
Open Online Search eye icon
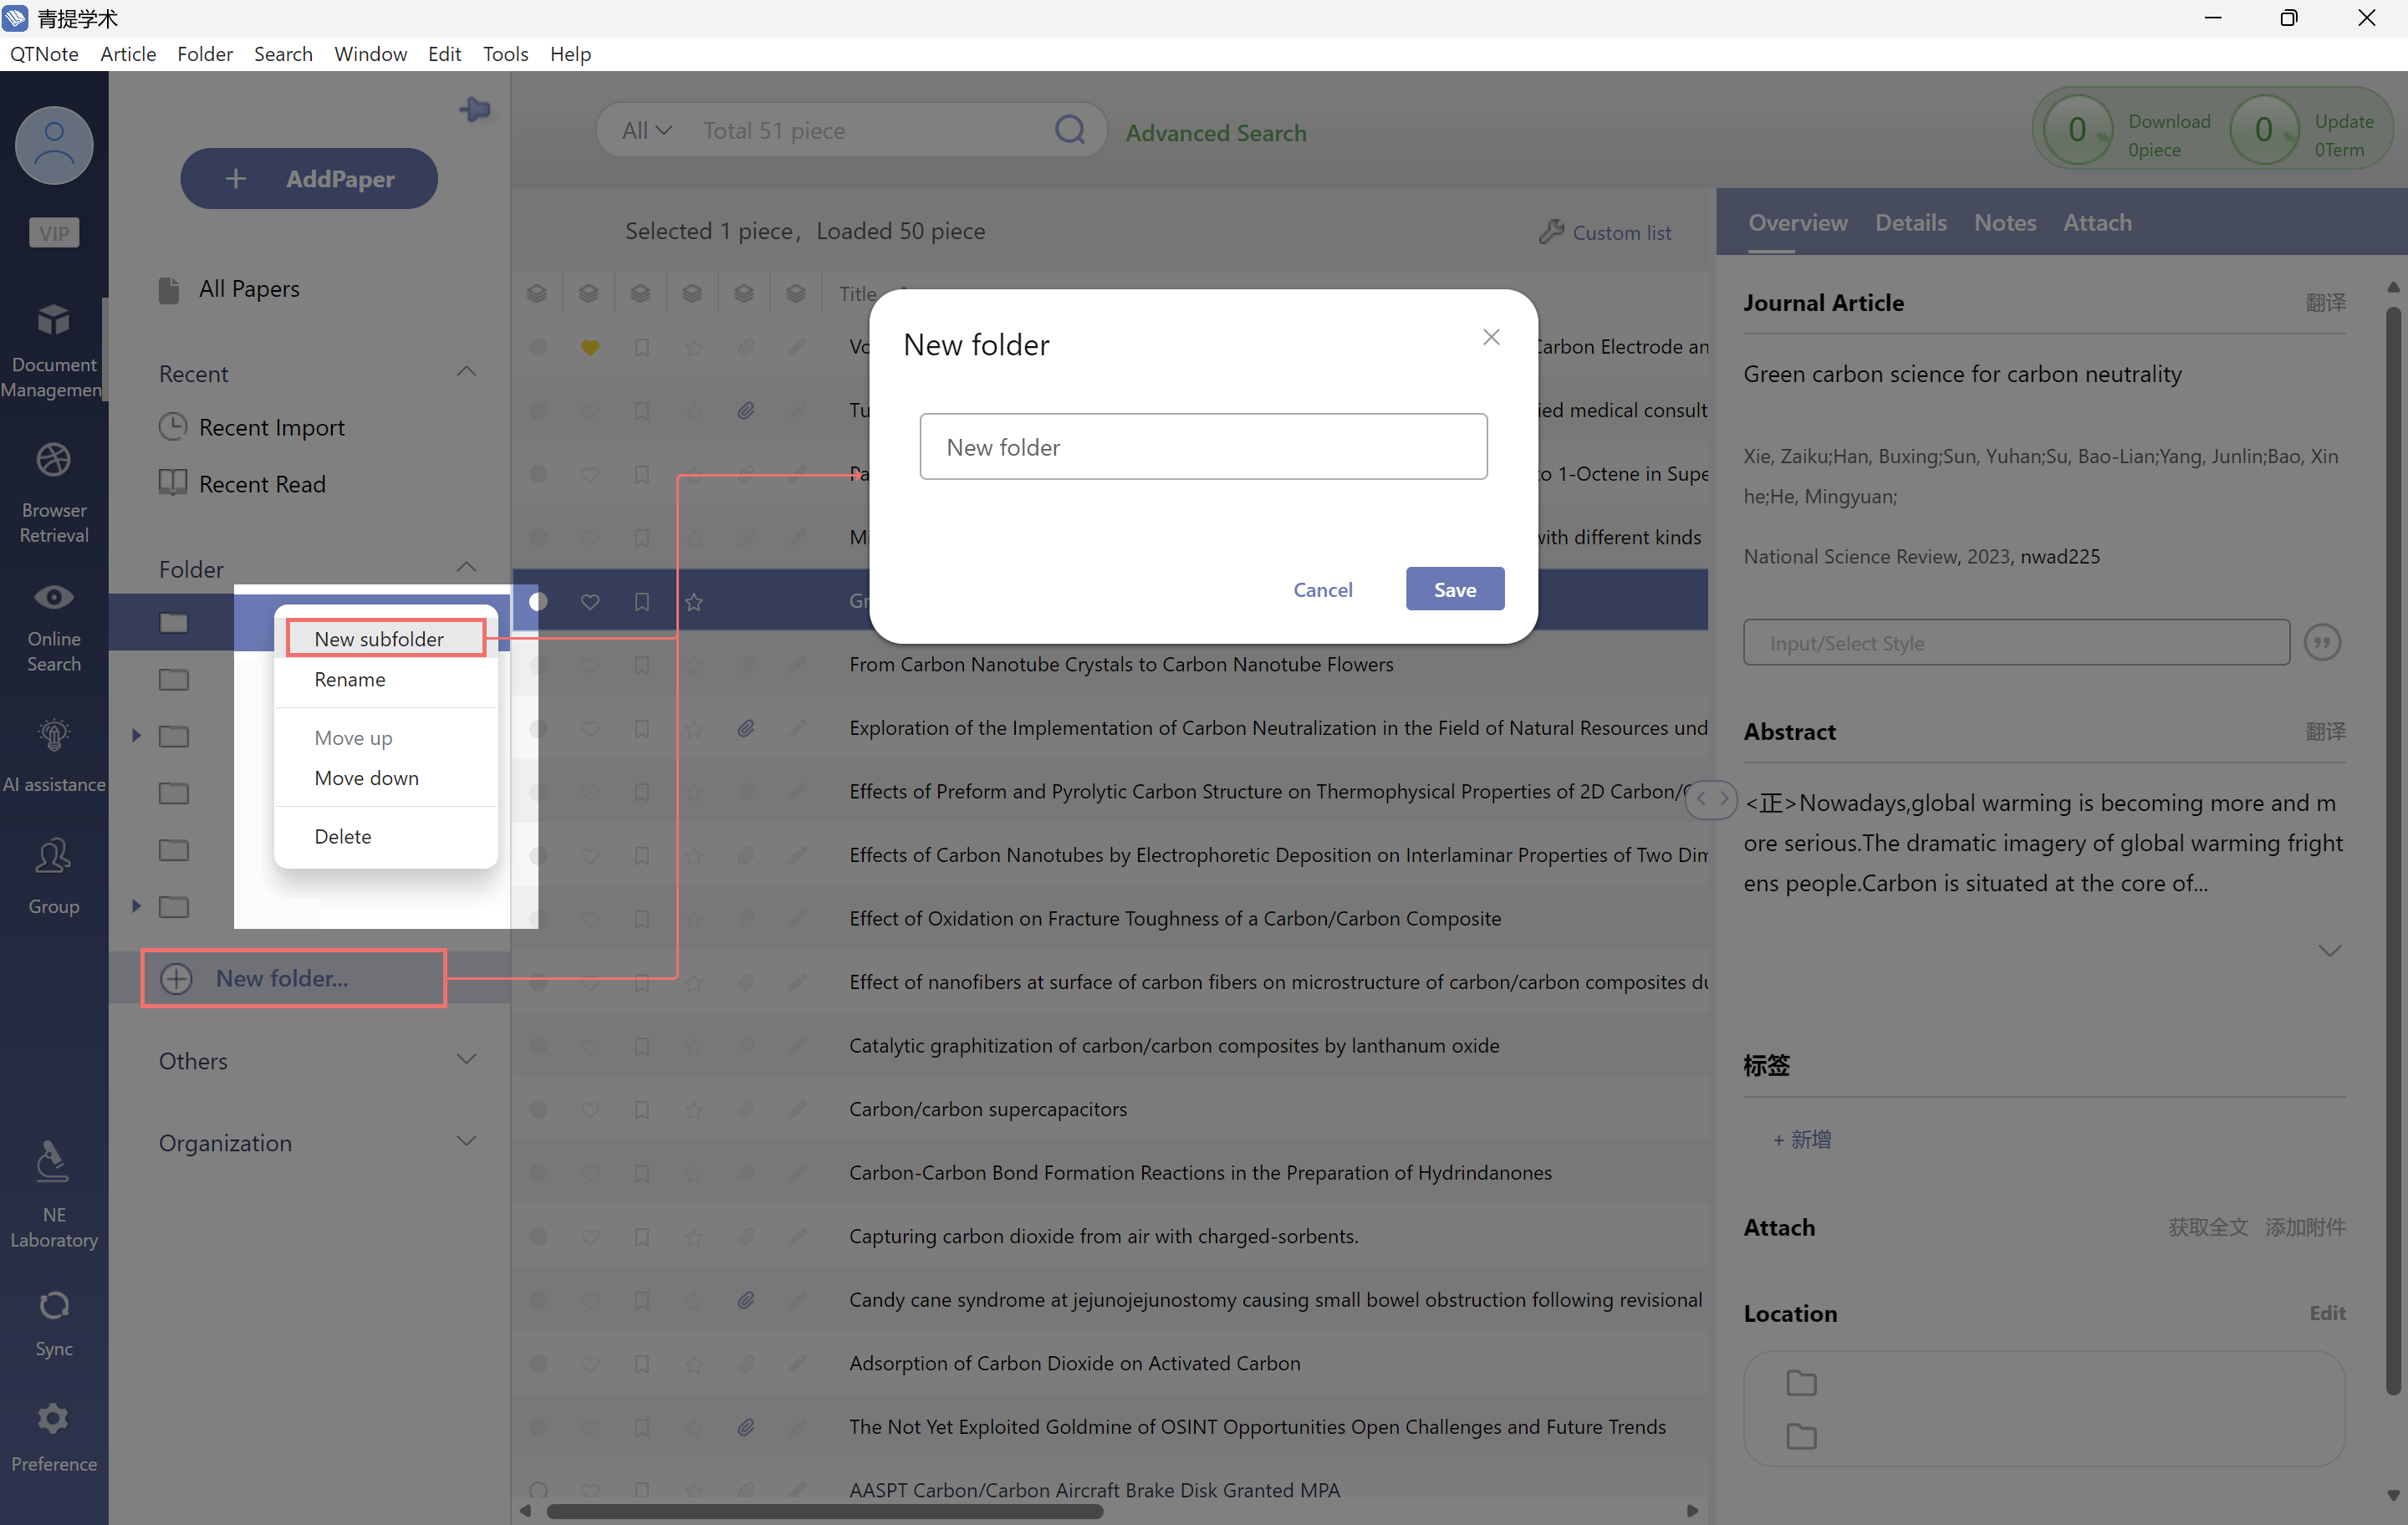54,598
